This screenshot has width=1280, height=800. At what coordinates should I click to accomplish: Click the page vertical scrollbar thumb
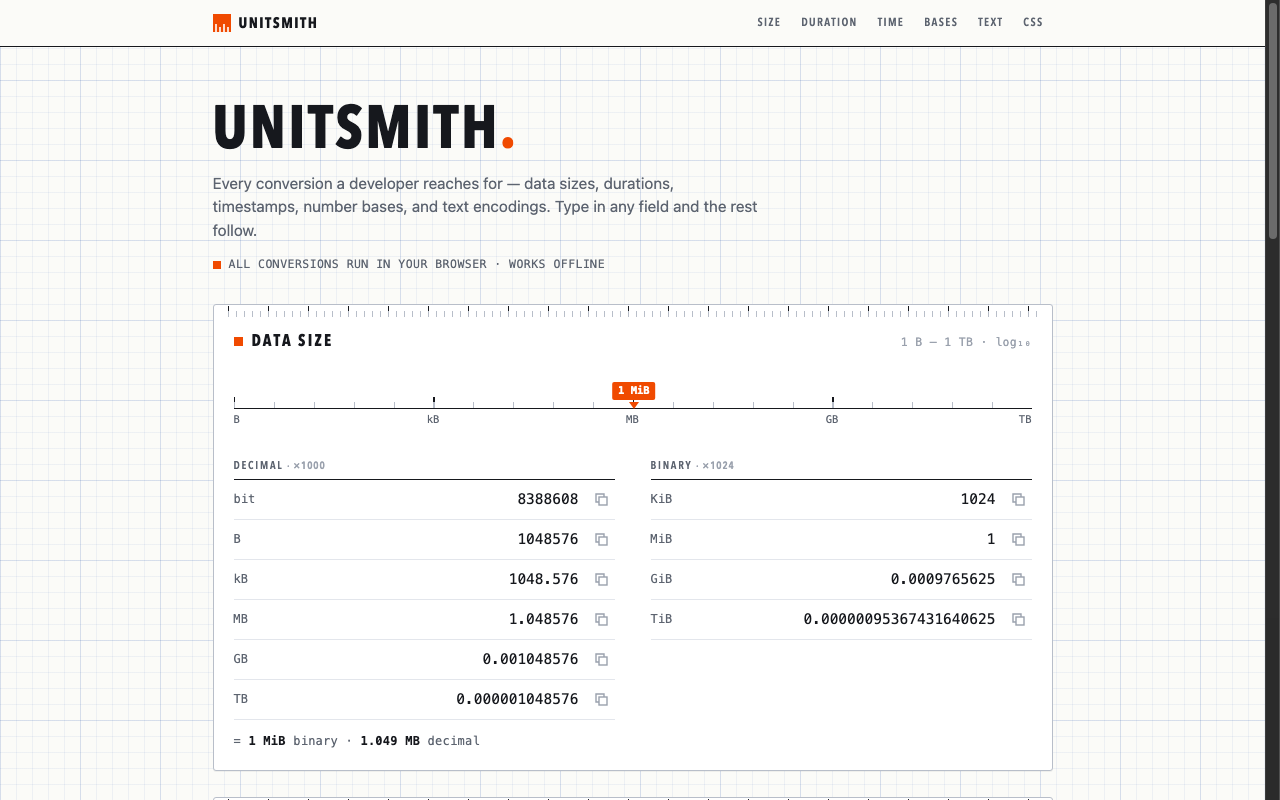[1273, 120]
